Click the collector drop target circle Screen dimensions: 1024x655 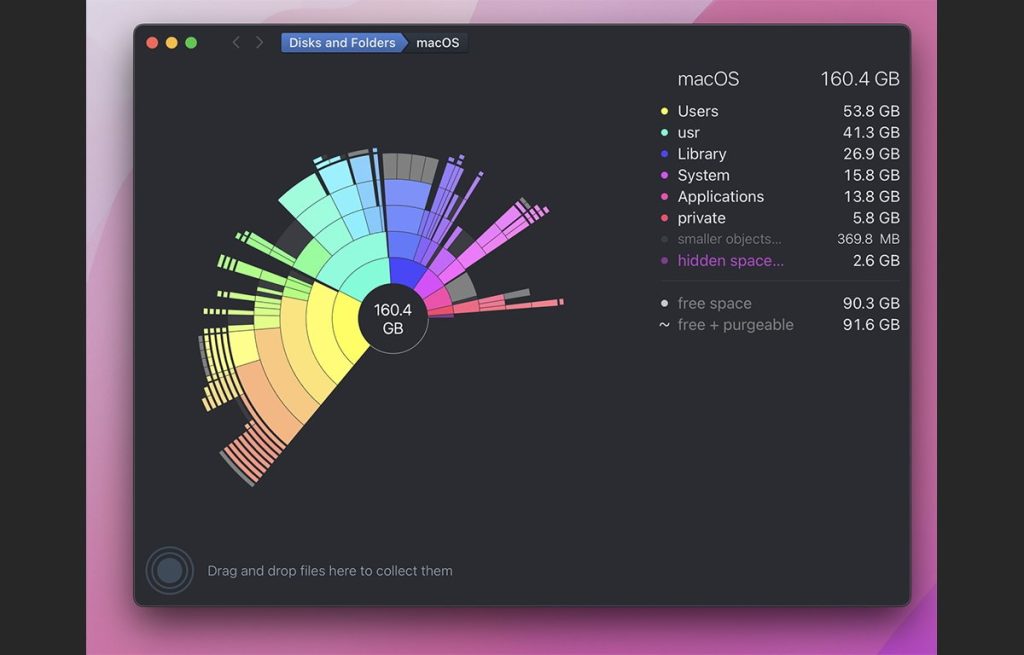coord(170,571)
